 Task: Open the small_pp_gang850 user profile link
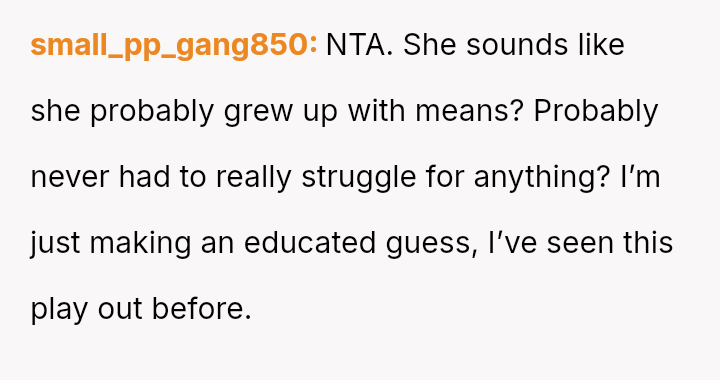pos(174,45)
